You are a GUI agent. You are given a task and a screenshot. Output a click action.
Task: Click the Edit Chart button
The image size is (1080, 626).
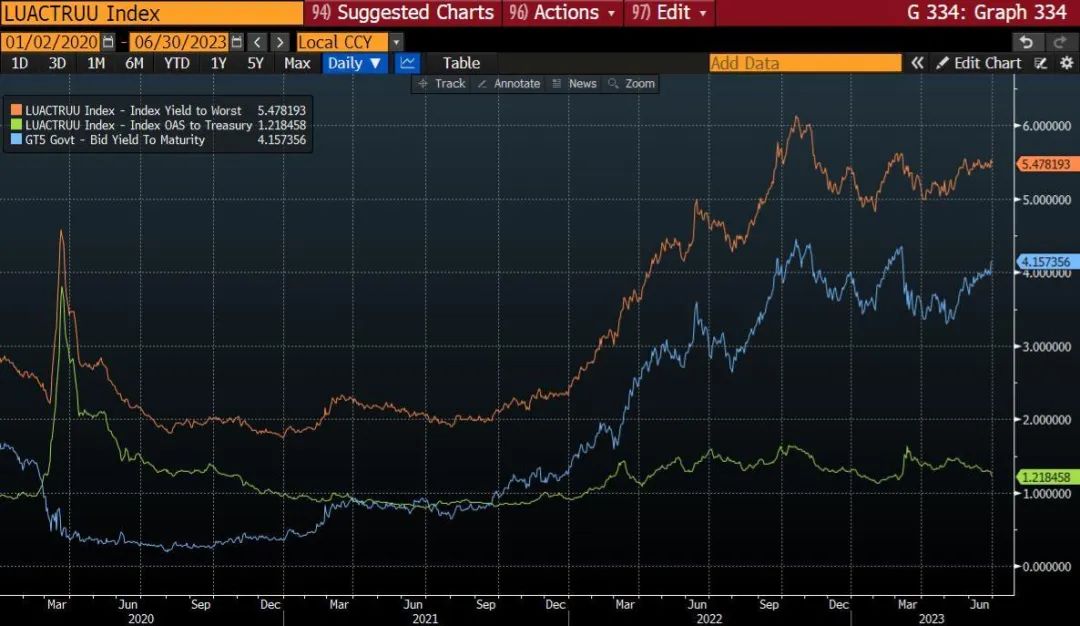[979, 63]
